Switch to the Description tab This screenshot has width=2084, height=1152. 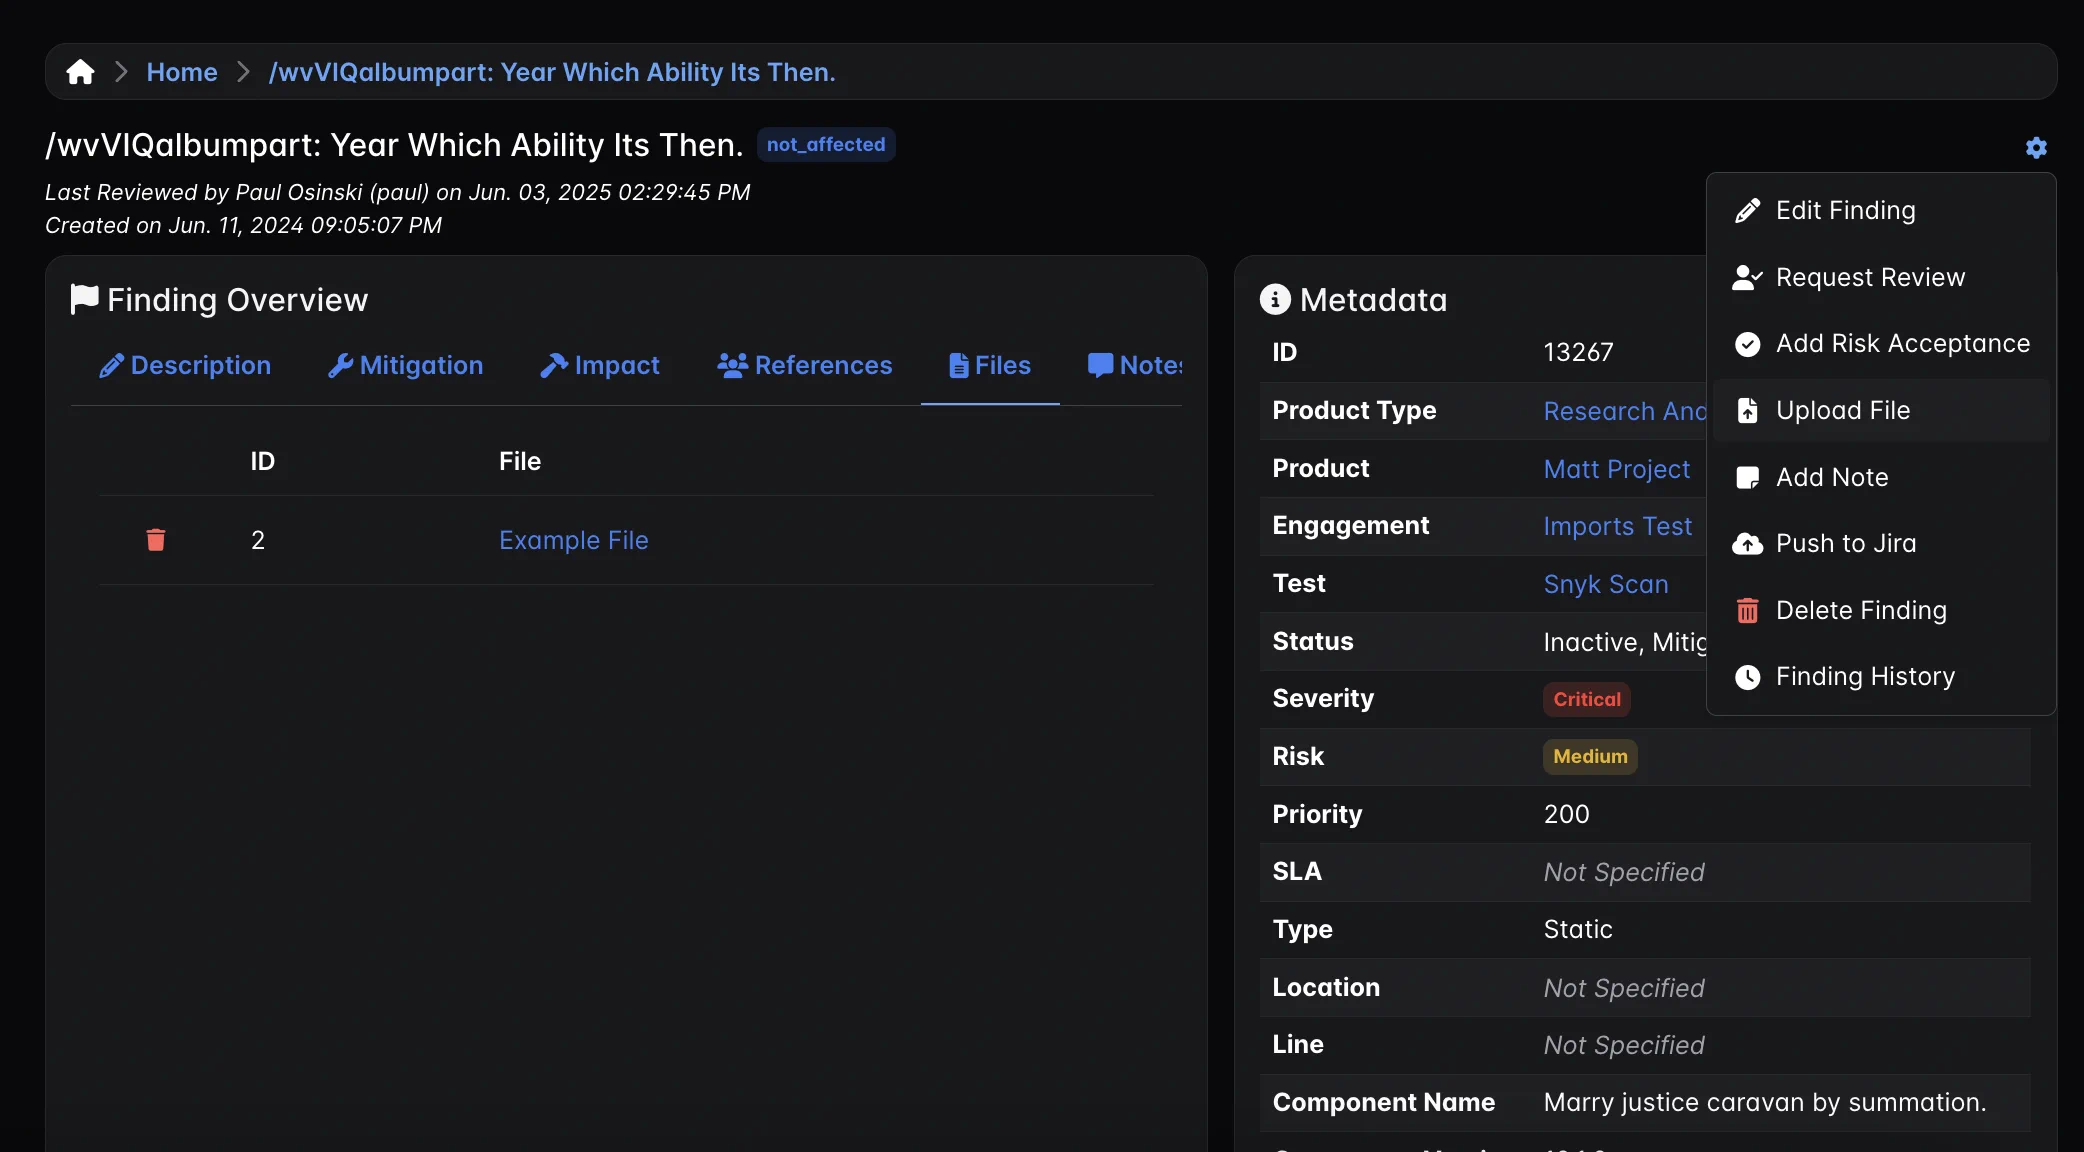point(185,365)
